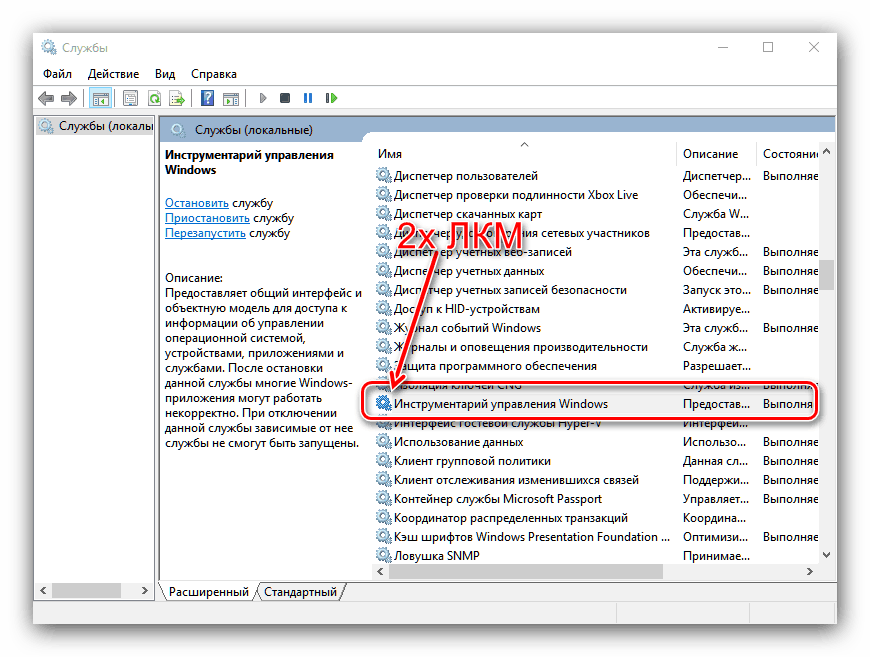Click the Stop service square icon
Viewport: 870px width, 657px height.
[x=285, y=98]
